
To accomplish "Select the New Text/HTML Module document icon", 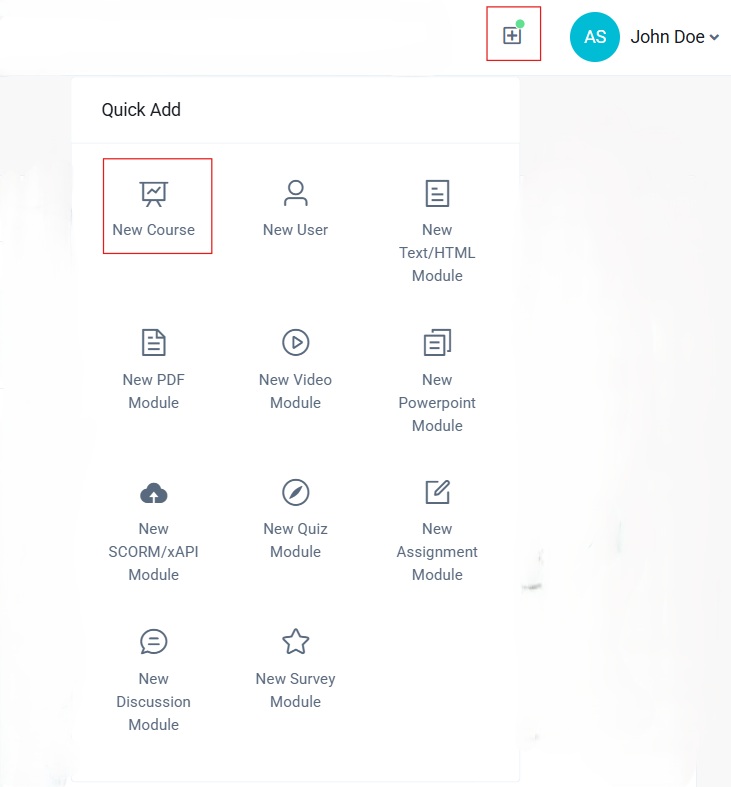I will pyautogui.click(x=437, y=193).
